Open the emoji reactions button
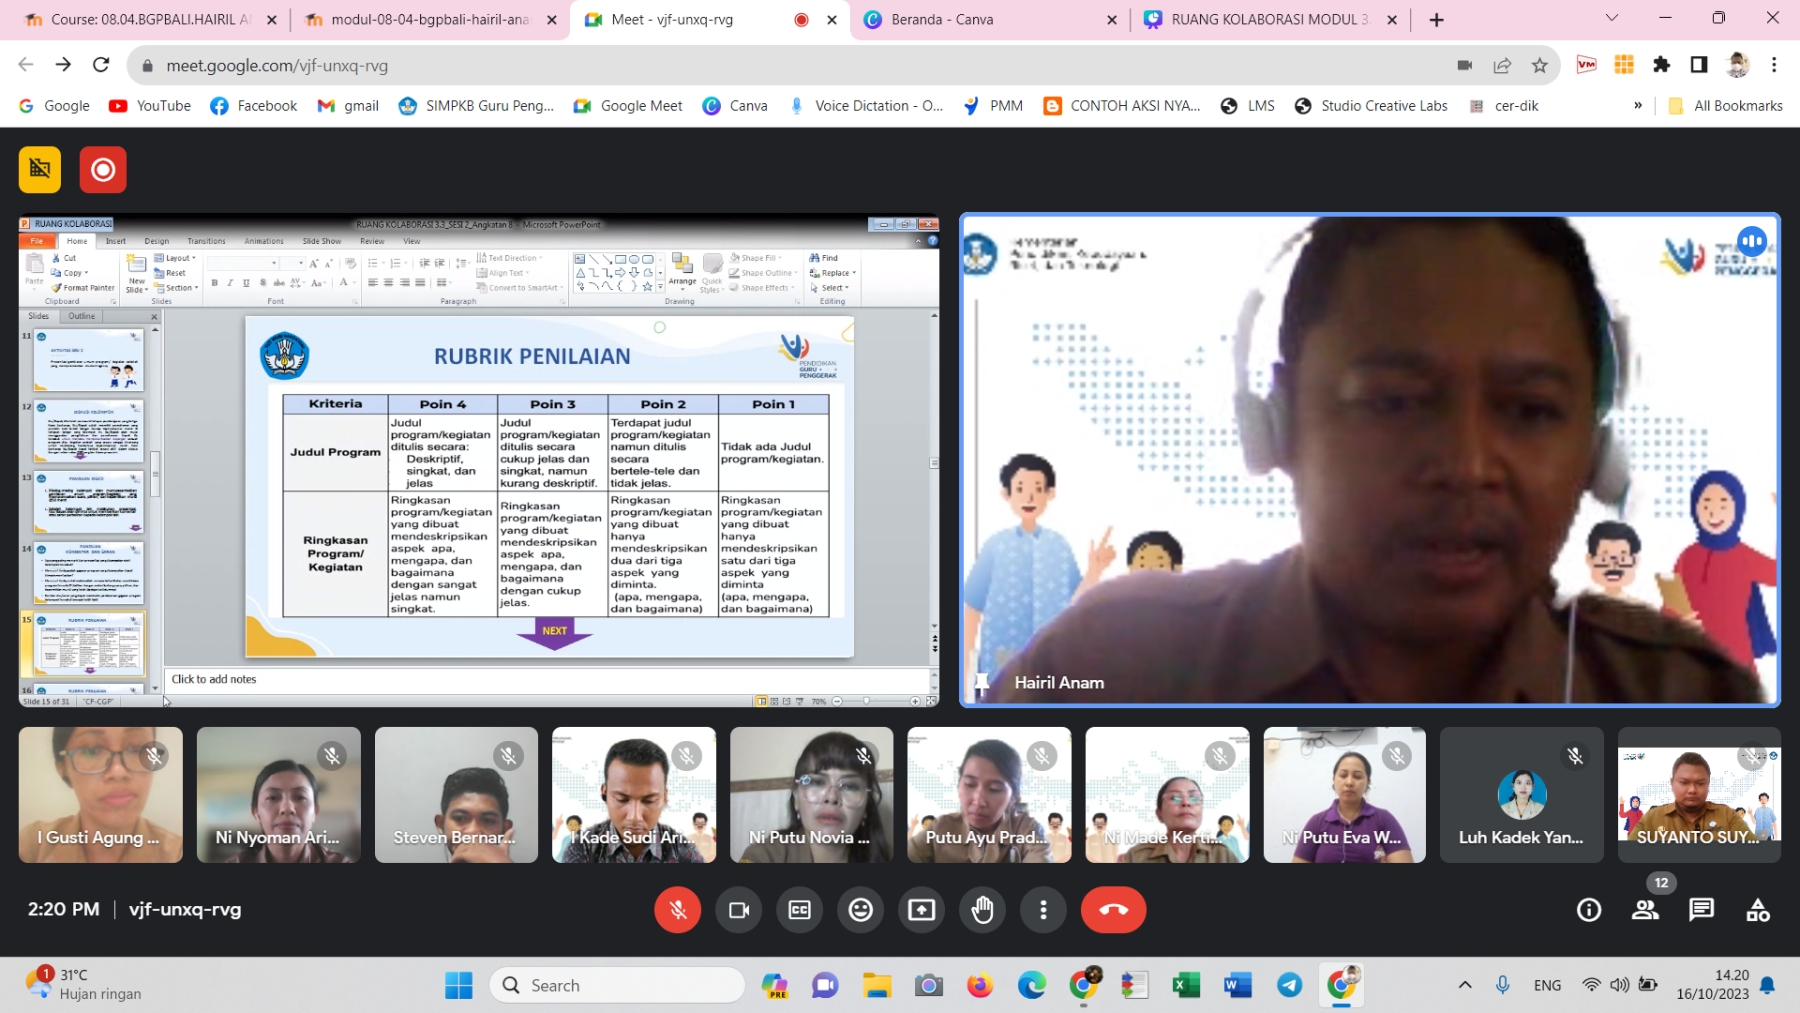1800x1013 pixels. pos(860,910)
